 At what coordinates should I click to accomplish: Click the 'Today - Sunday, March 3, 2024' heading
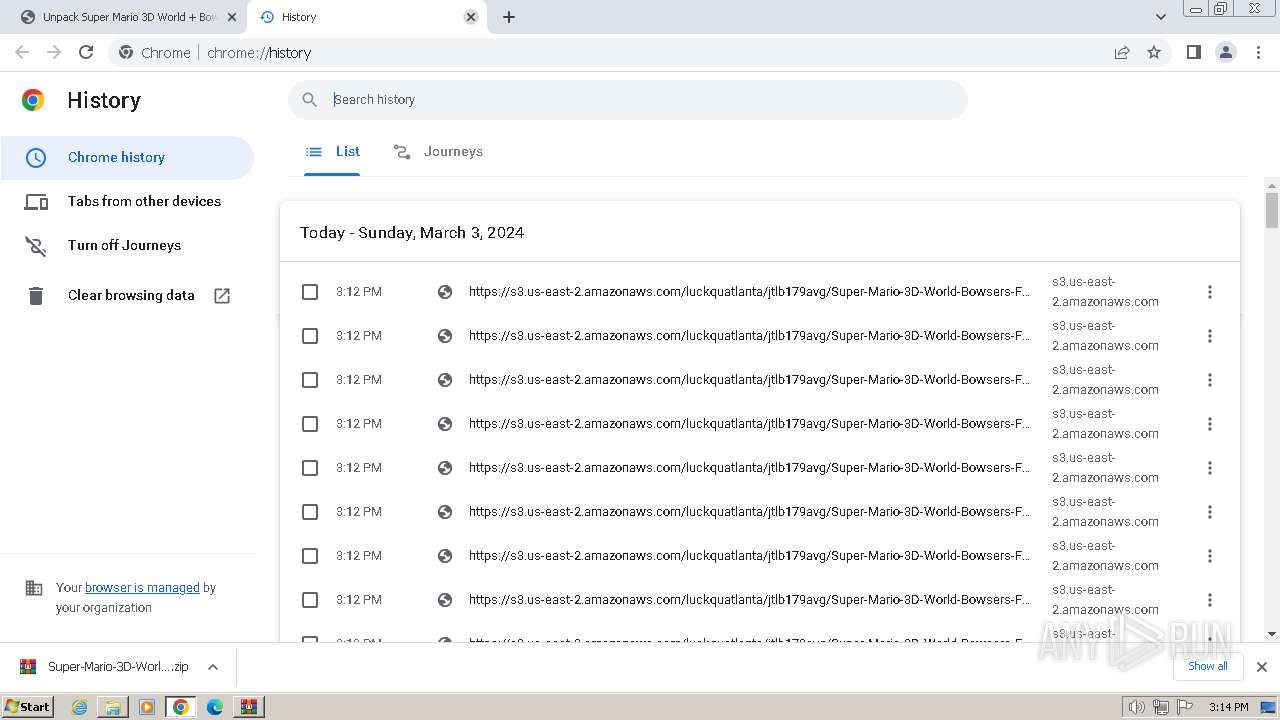[412, 232]
